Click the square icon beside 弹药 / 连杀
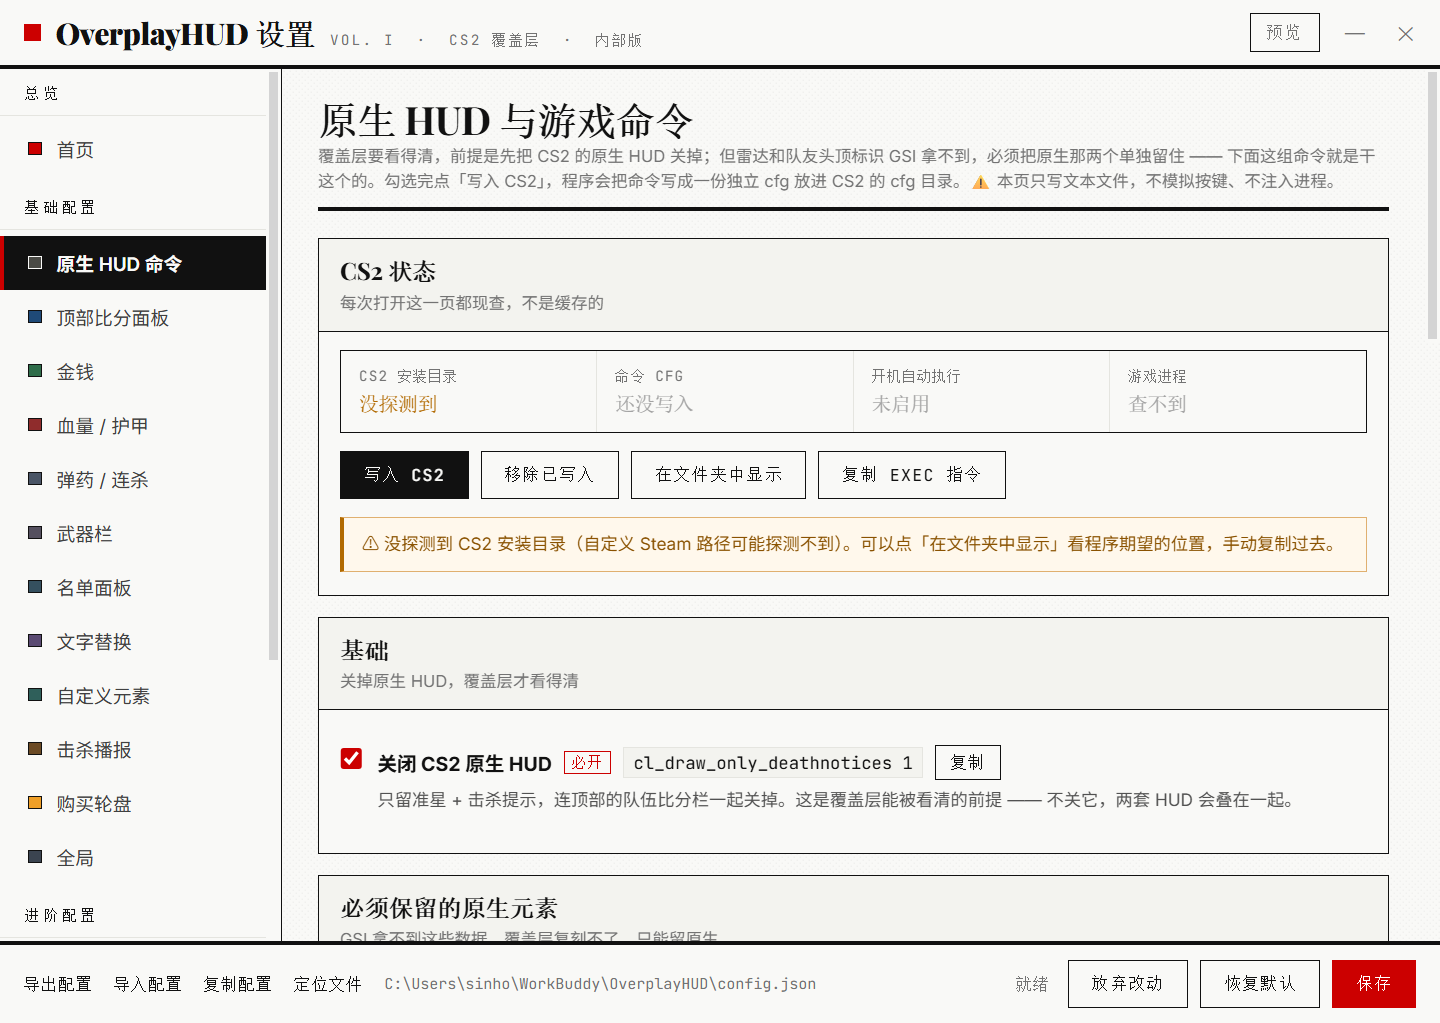 click(35, 479)
